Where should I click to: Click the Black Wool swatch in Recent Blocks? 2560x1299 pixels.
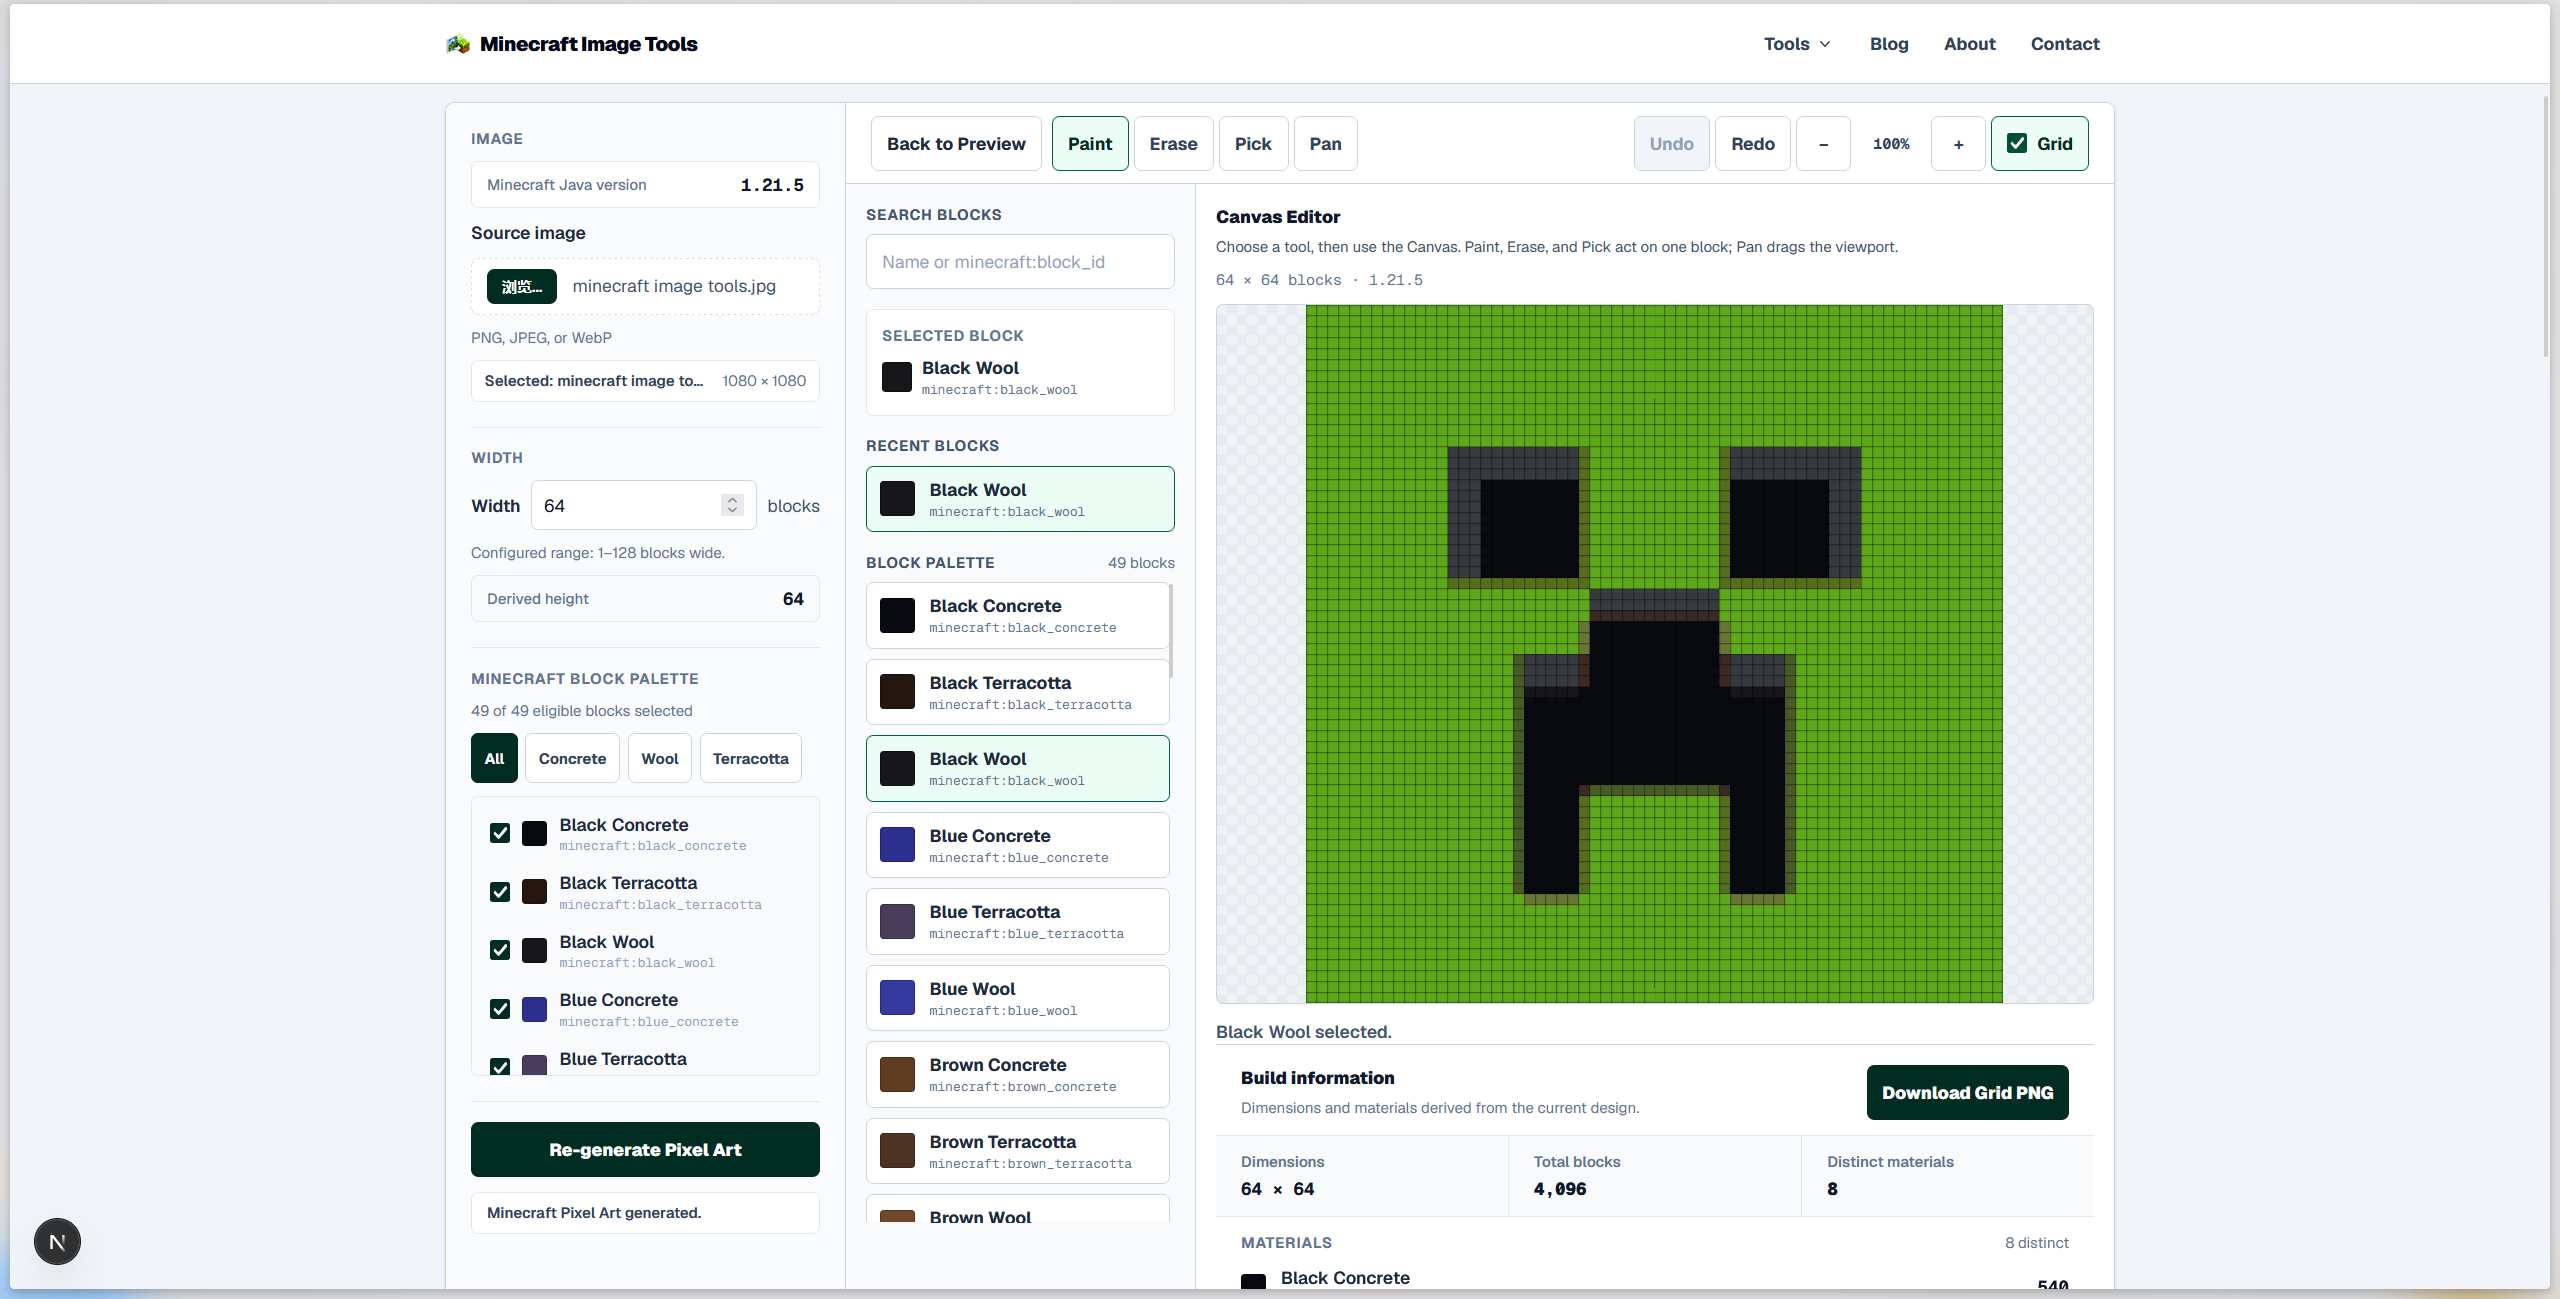tap(897, 498)
